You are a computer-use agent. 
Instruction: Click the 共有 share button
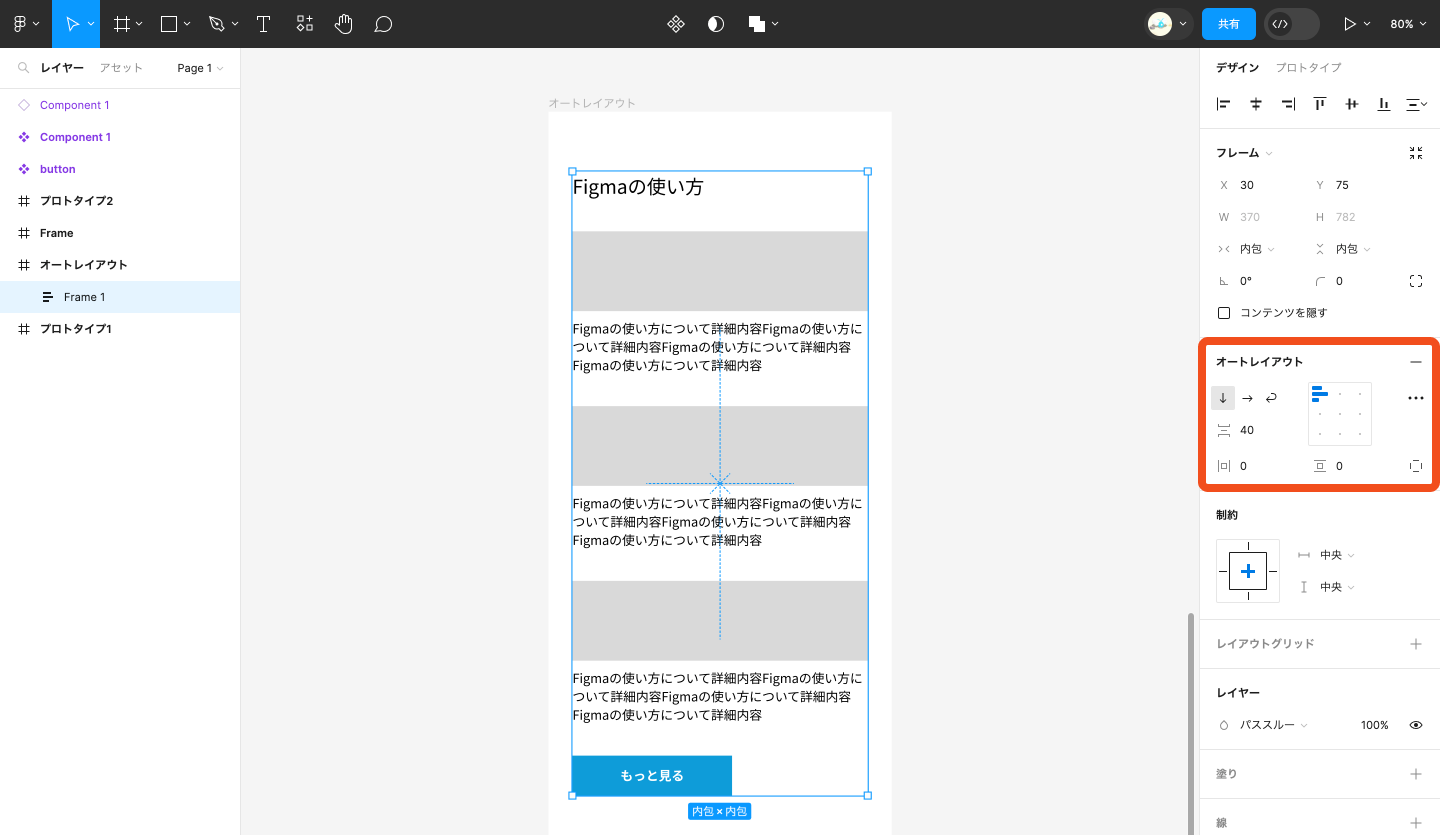1229,24
